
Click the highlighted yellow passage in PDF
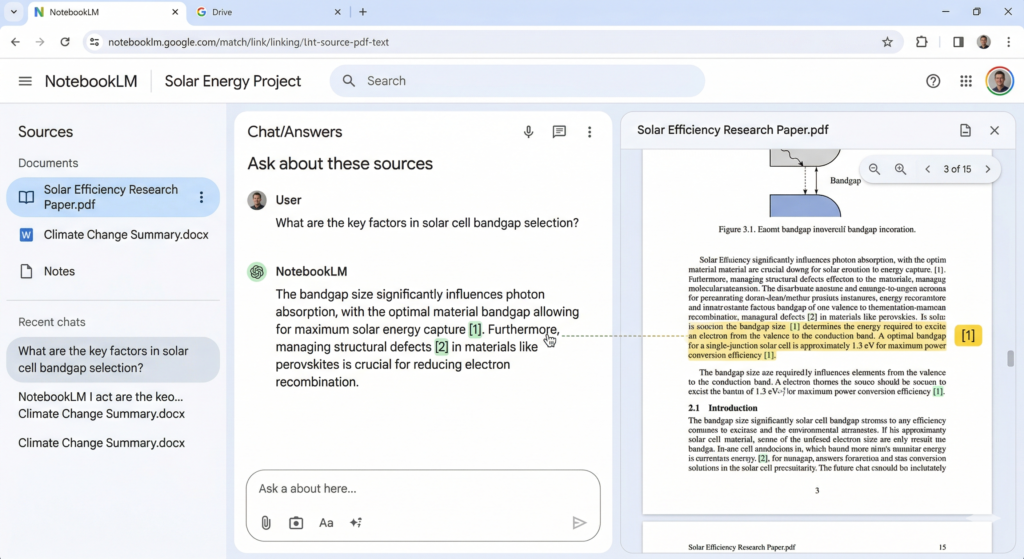point(816,341)
